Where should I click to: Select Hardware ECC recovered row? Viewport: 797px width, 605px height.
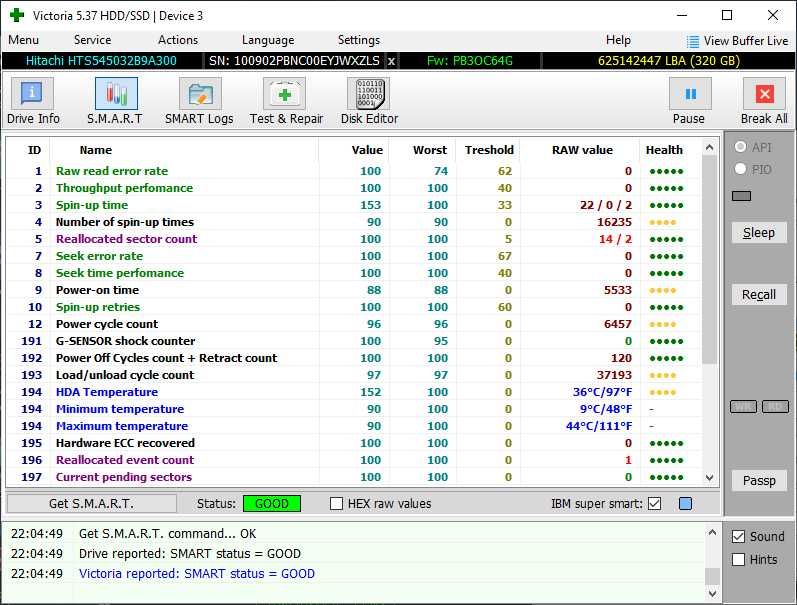point(354,443)
